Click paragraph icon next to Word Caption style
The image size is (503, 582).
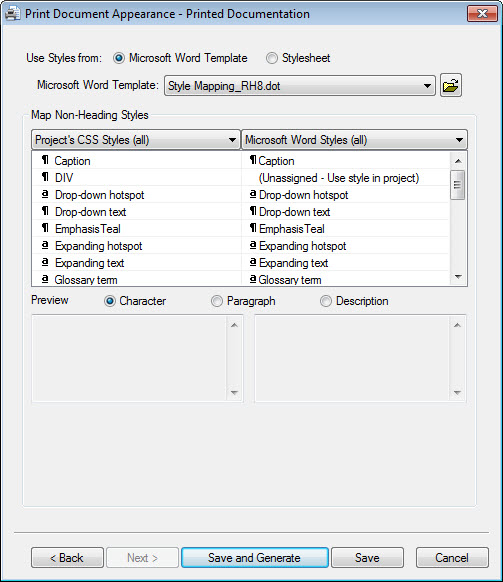253,160
